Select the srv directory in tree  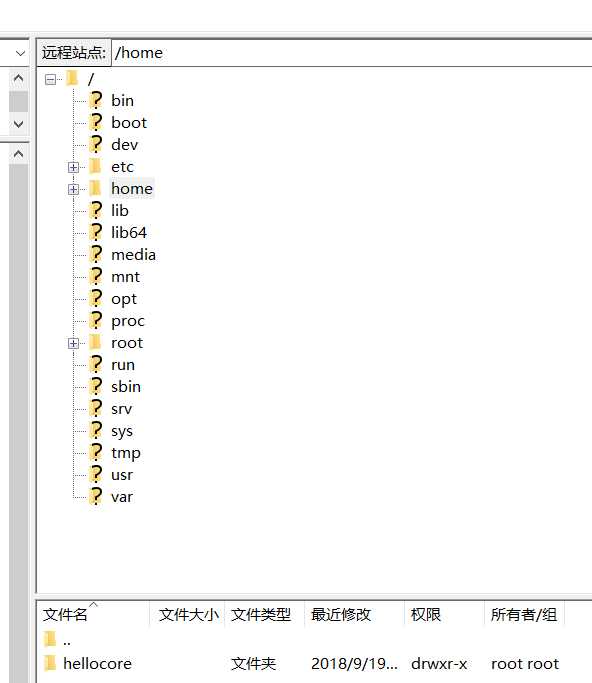click(x=122, y=409)
